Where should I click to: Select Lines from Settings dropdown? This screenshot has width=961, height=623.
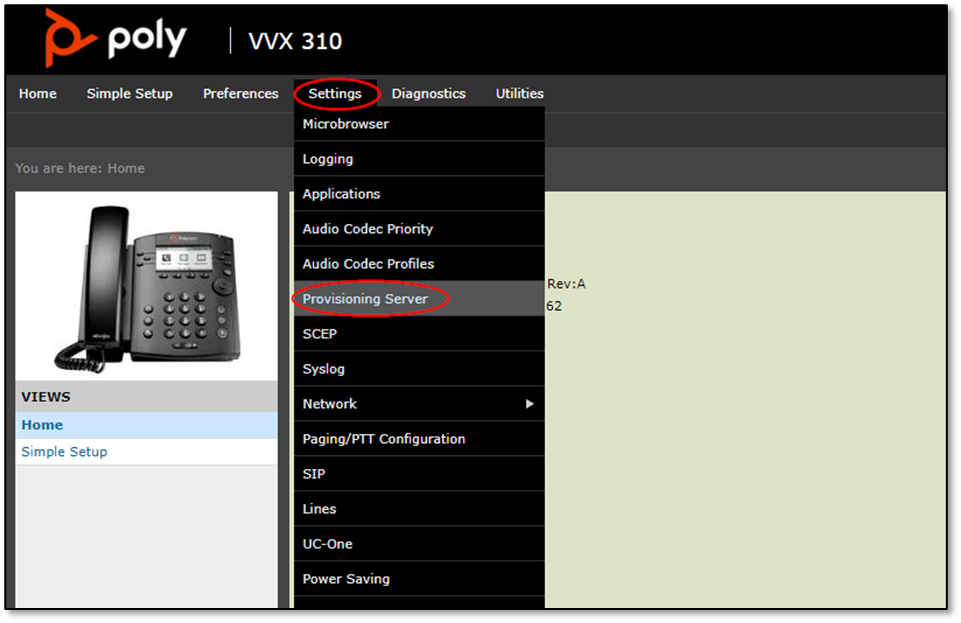(x=419, y=508)
